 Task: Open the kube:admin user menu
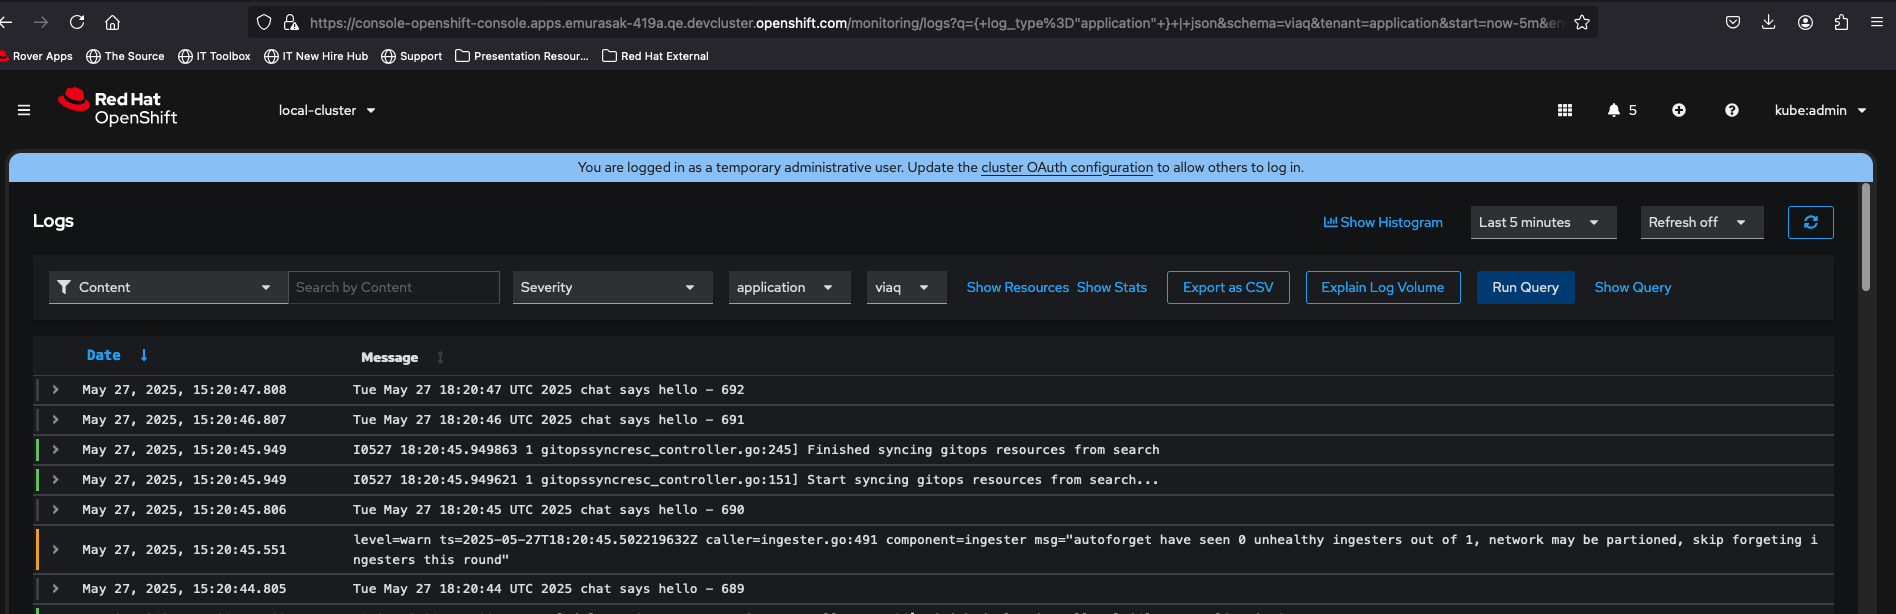click(1820, 110)
